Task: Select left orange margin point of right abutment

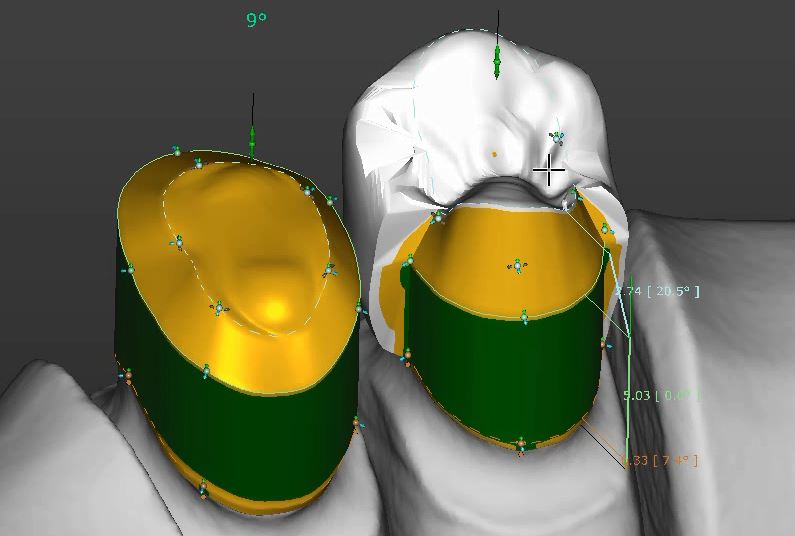Action: pyautogui.click(x=407, y=354)
